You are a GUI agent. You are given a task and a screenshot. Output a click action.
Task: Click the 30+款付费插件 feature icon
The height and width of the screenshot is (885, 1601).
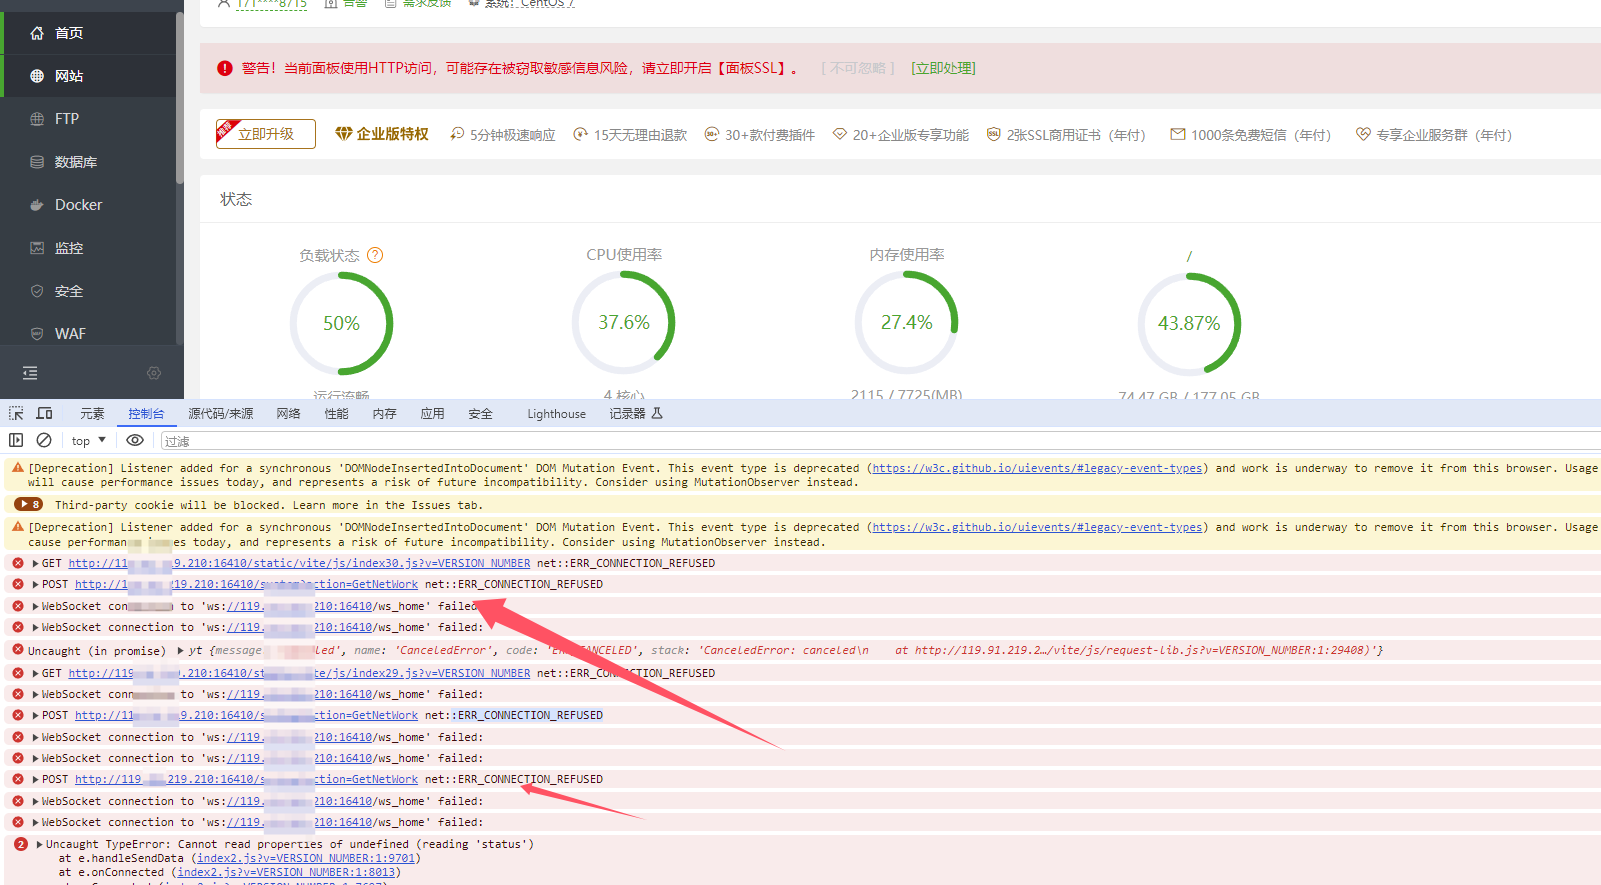[712, 134]
